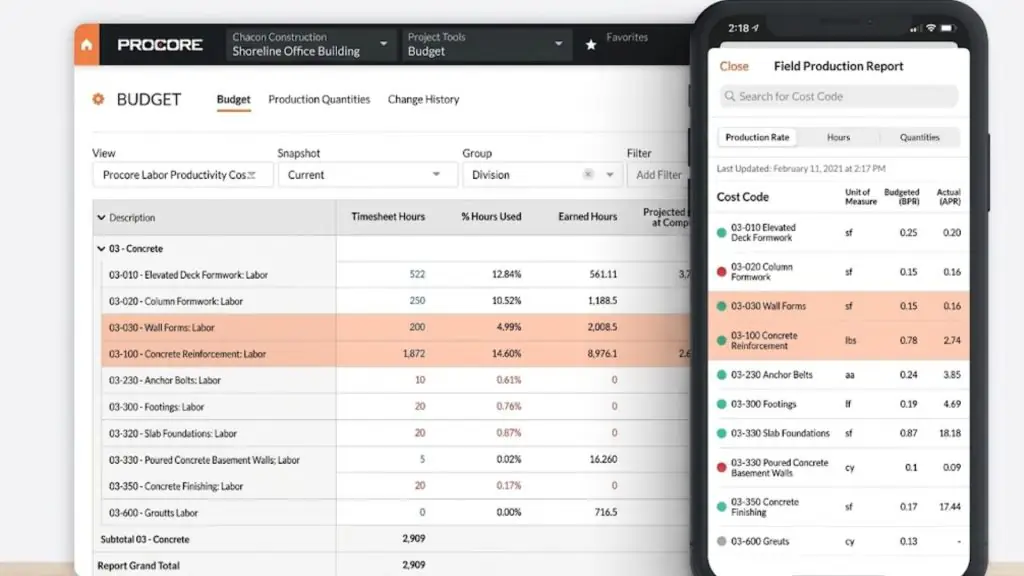Screen dimensions: 1024x576
Task: Click Favorites in the top bar
Action: [627, 37]
